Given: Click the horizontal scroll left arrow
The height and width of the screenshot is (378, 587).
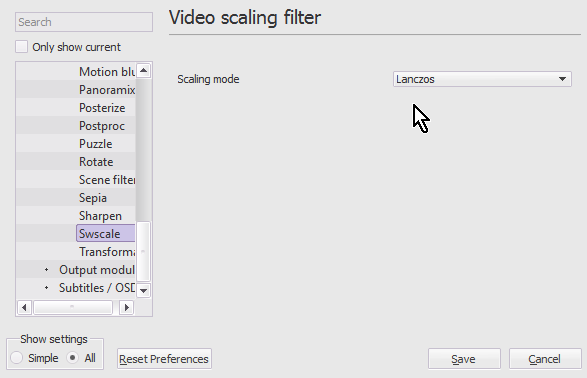Looking at the screenshot, I should (x=24, y=308).
